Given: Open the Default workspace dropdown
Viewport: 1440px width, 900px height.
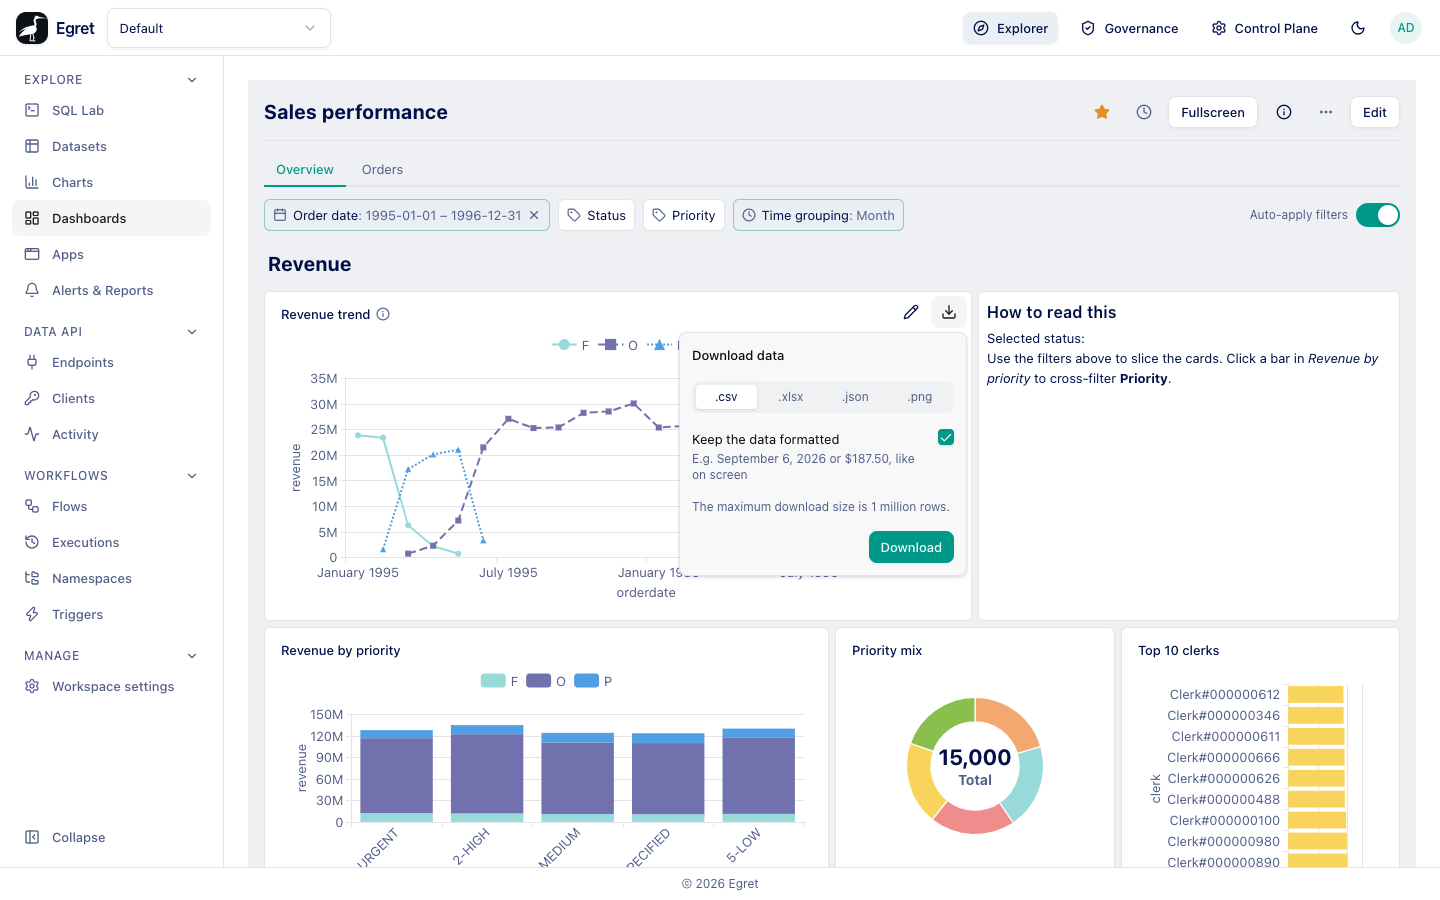Looking at the screenshot, I should [x=219, y=28].
